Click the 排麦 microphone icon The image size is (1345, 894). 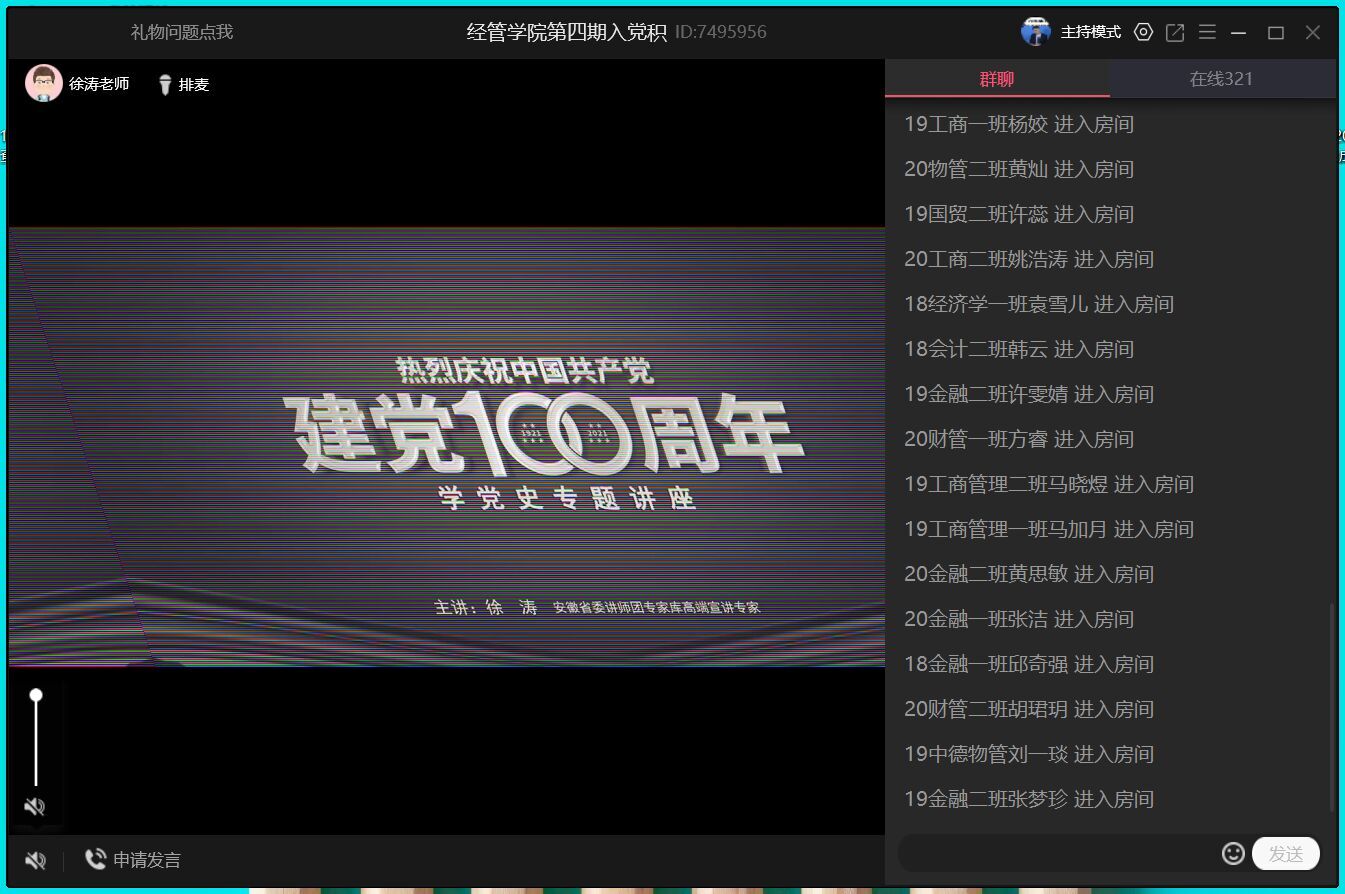pos(166,85)
